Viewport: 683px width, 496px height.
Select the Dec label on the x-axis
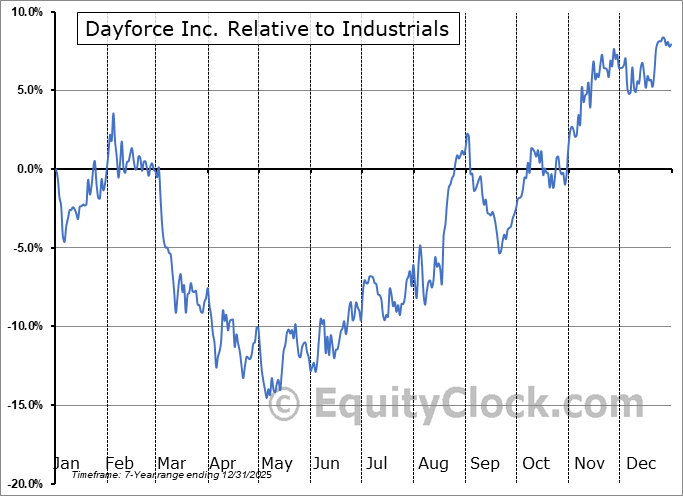[639, 463]
